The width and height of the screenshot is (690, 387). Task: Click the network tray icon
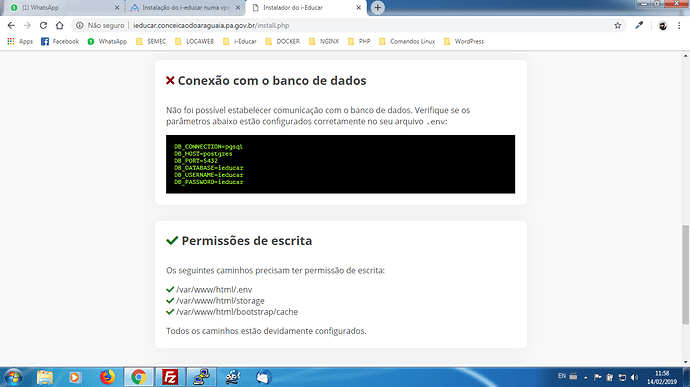click(x=622, y=377)
